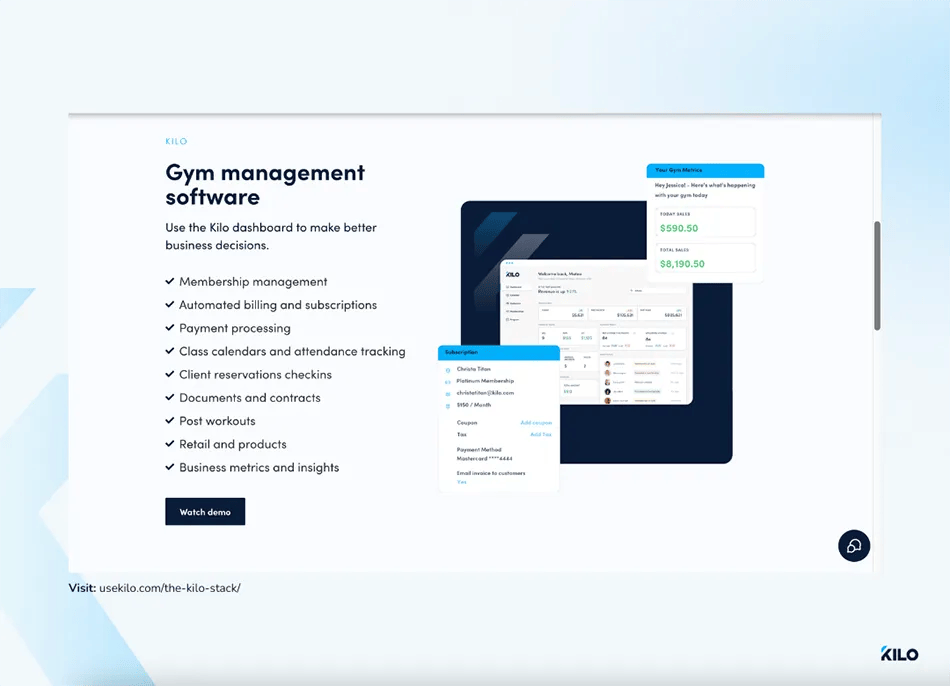Click the KILO logo in the dashboard mockup
This screenshot has height=686, width=950.
coord(513,273)
